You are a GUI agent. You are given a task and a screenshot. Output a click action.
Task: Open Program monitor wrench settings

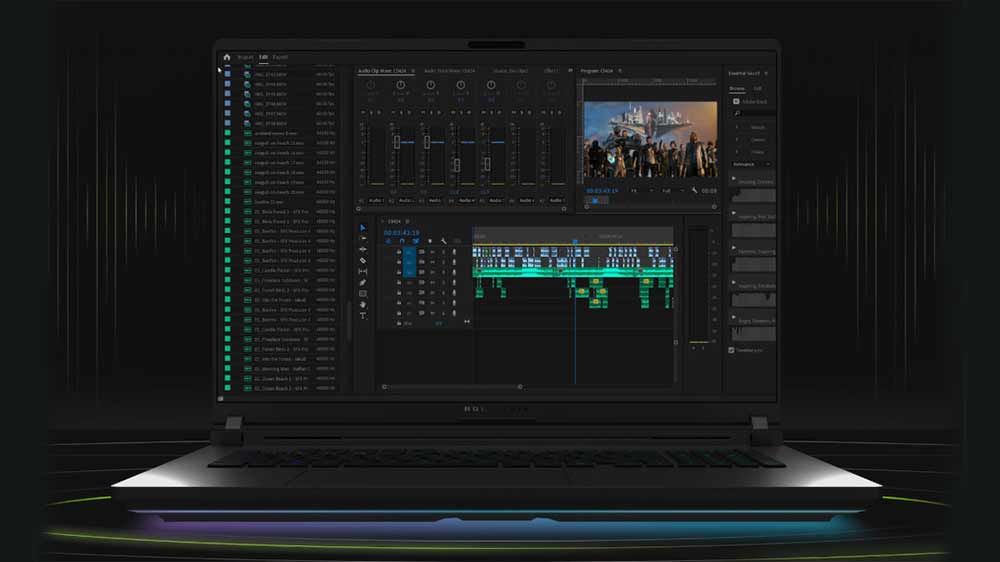[x=694, y=190]
